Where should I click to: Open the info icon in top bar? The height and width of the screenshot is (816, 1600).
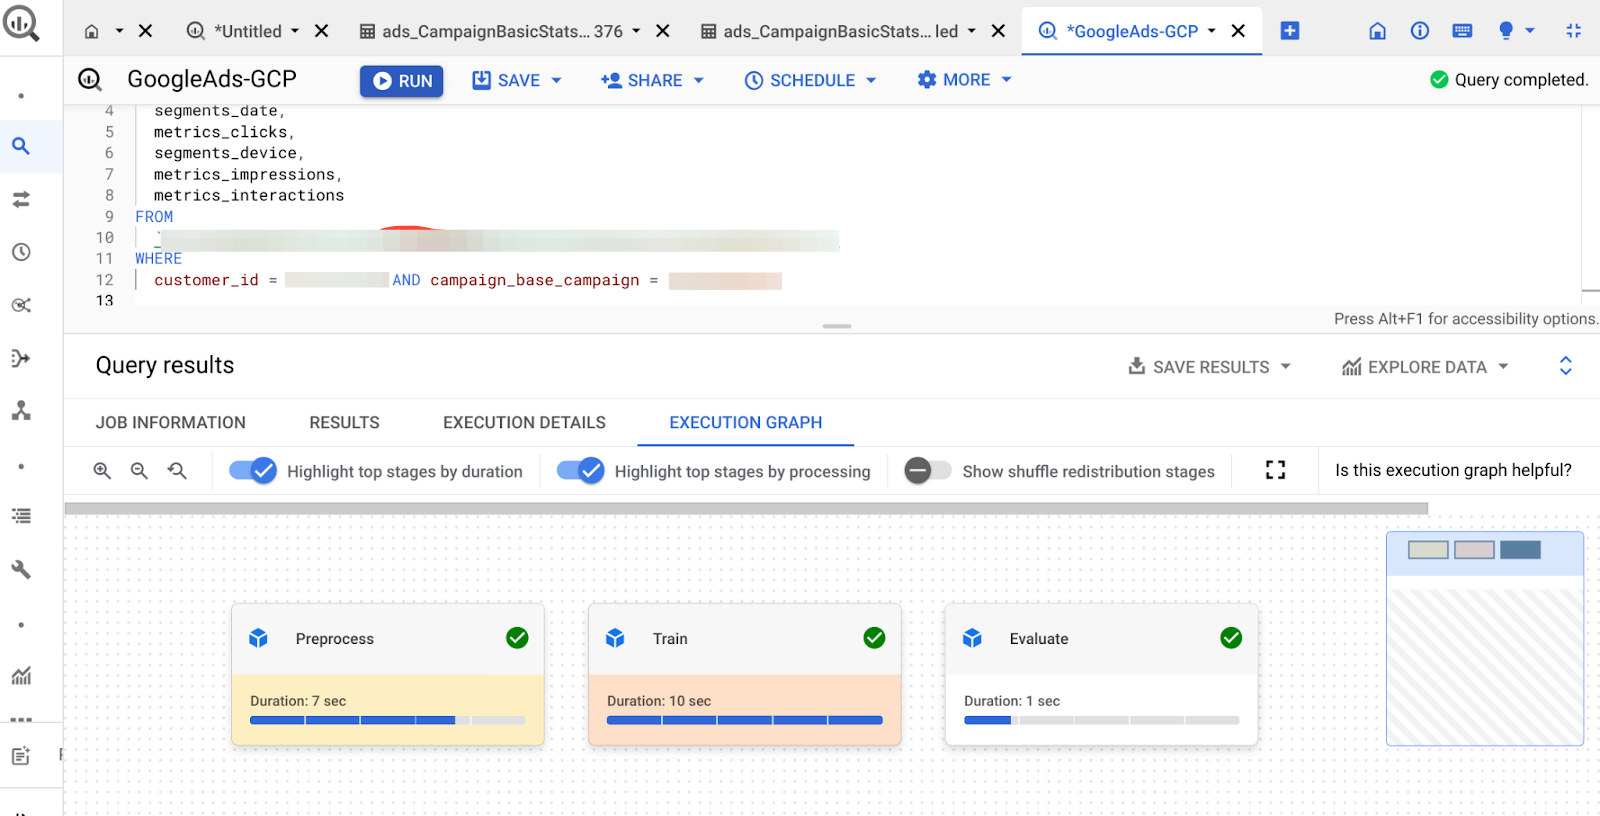[x=1420, y=31]
